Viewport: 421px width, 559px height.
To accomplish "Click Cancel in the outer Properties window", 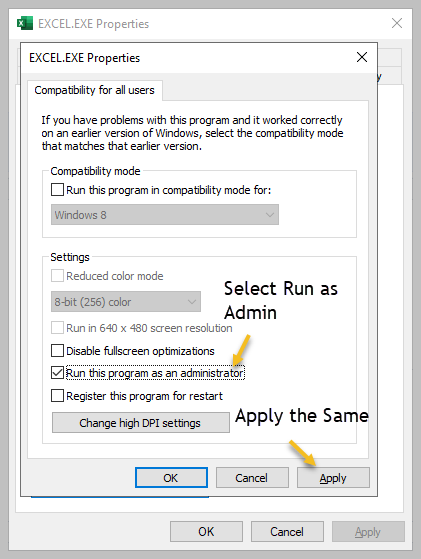I will [287, 532].
